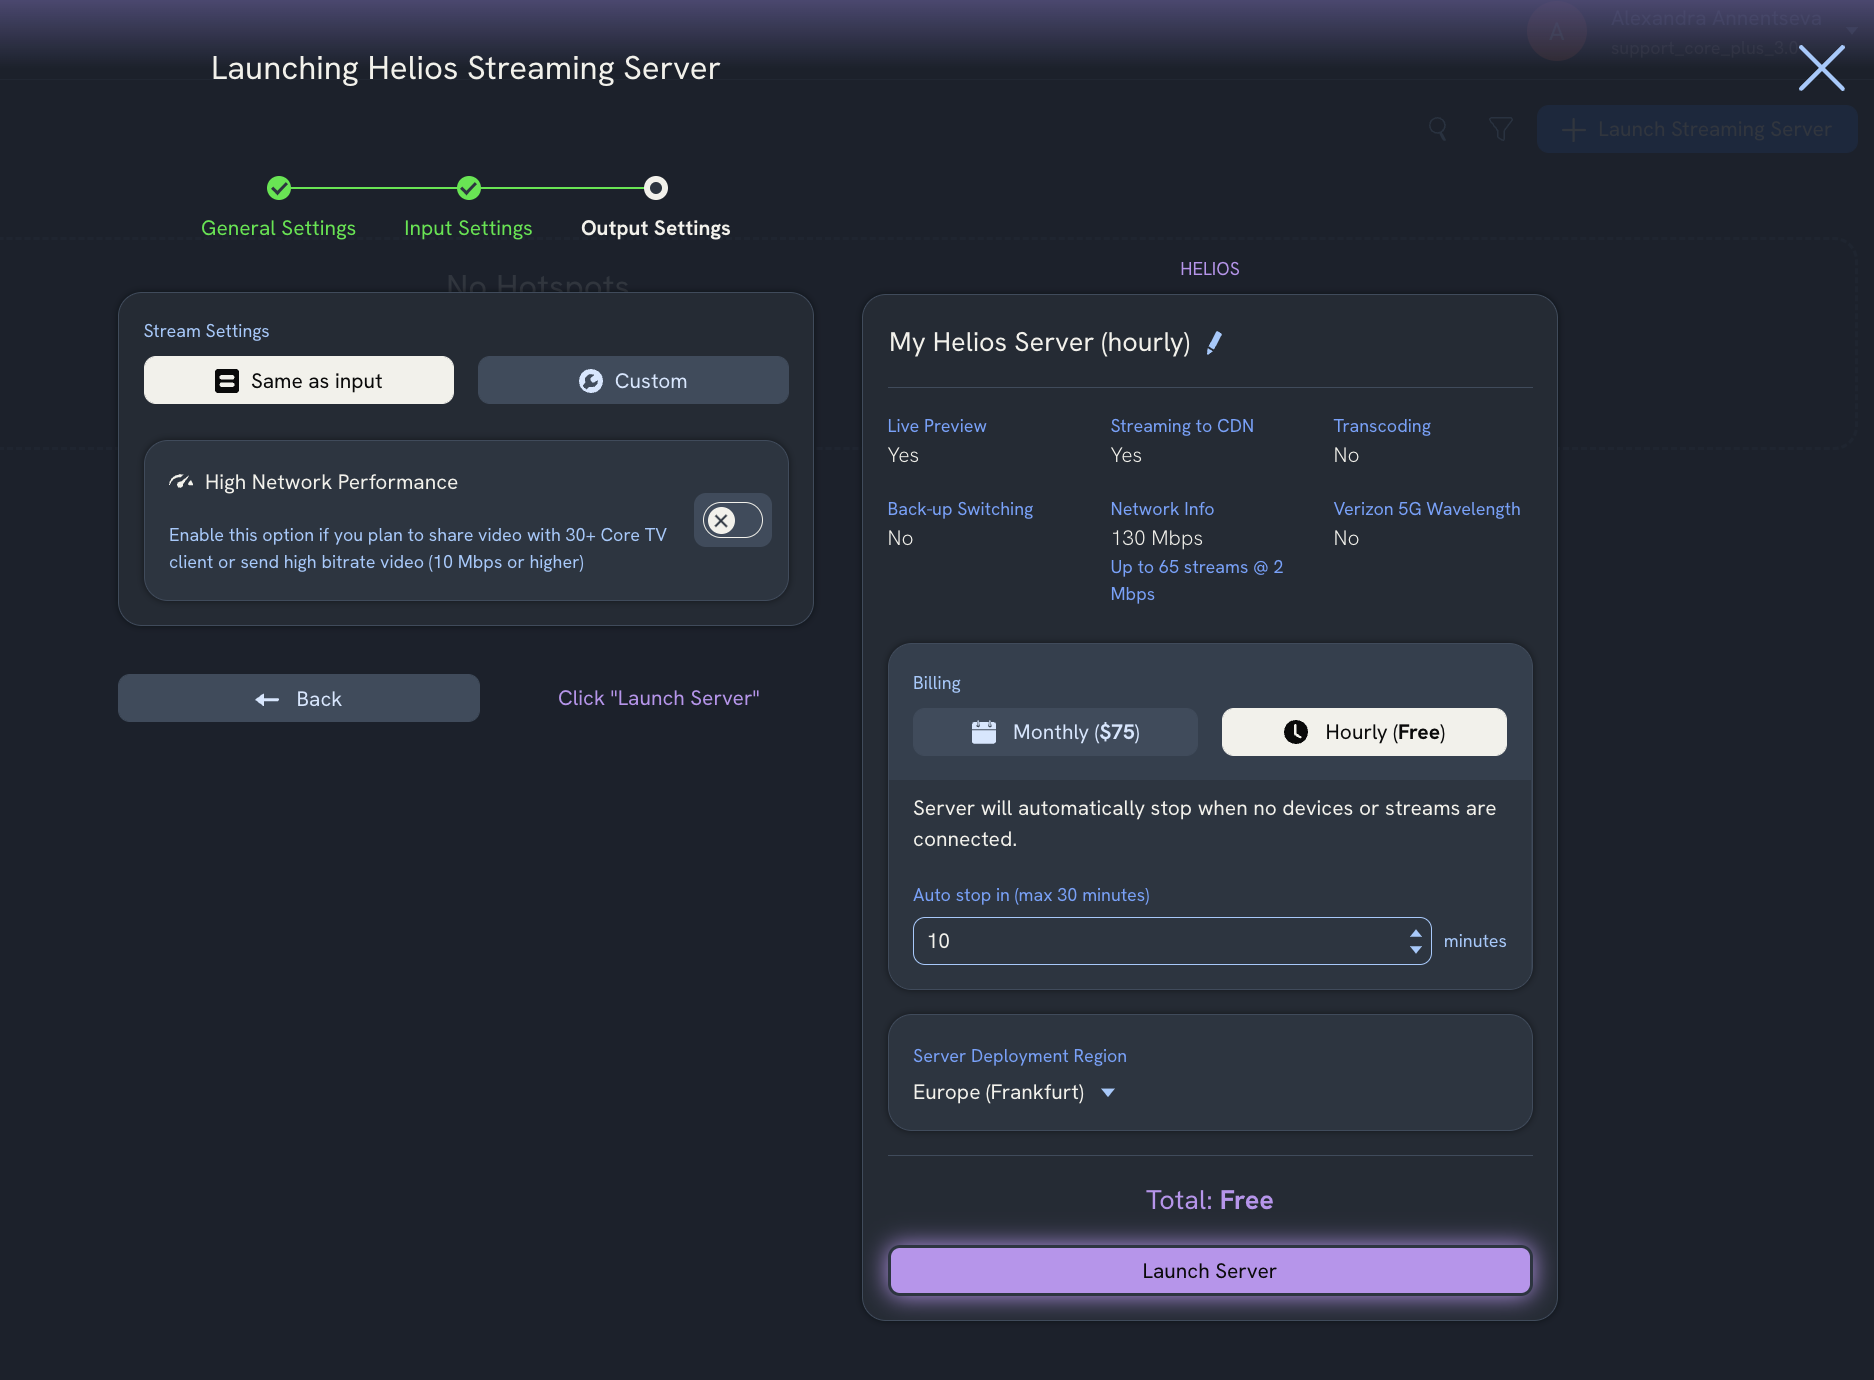The width and height of the screenshot is (1874, 1380).
Task: Click the device icon on Same as input button
Action: 225,380
